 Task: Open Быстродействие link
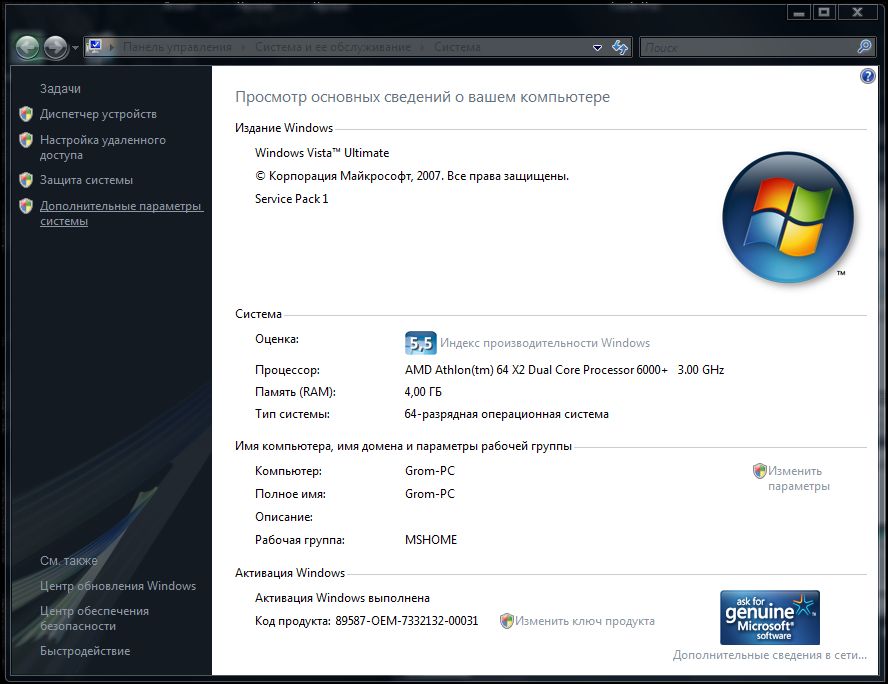point(85,651)
